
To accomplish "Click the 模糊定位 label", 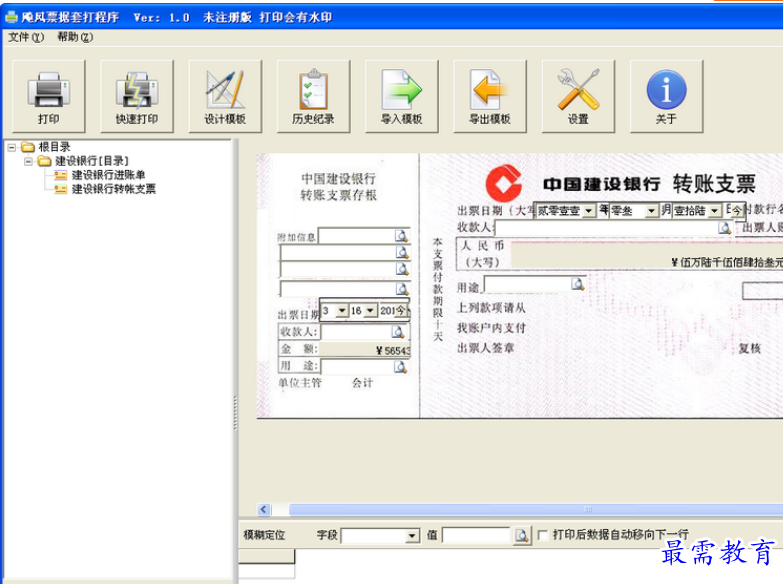I will pyautogui.click(x=264, y=535).
